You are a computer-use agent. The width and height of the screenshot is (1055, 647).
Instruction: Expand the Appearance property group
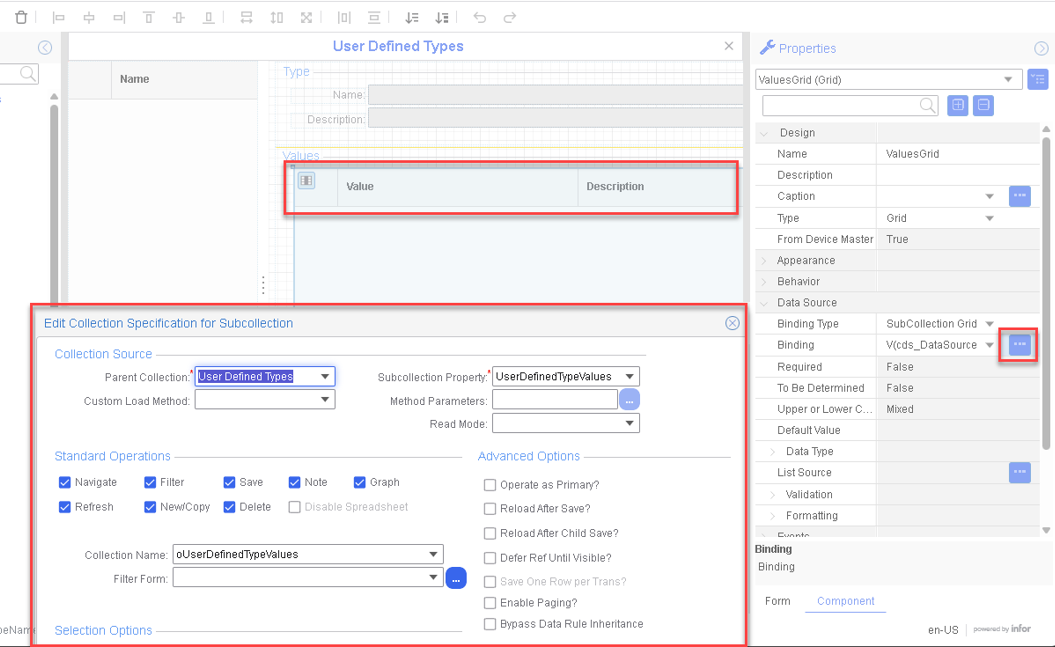764,260
